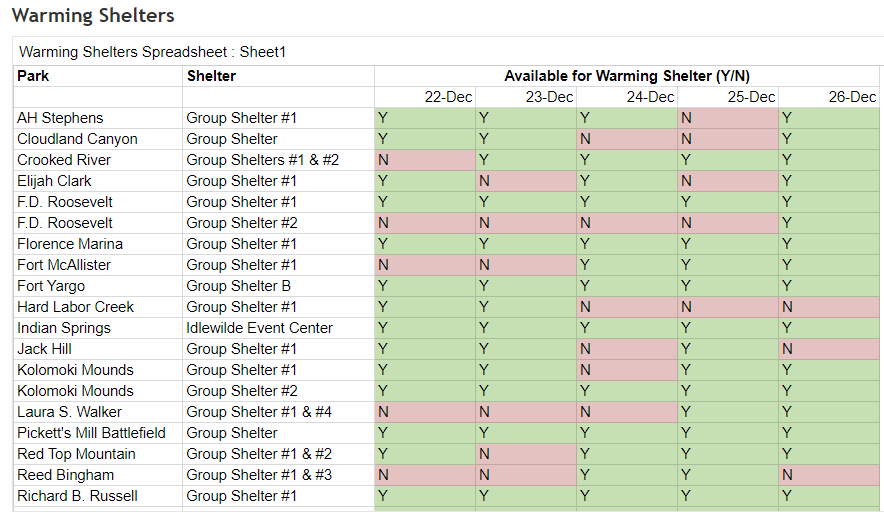Select Elijah Clark 23-Dec N cell

tap(526, 181)
